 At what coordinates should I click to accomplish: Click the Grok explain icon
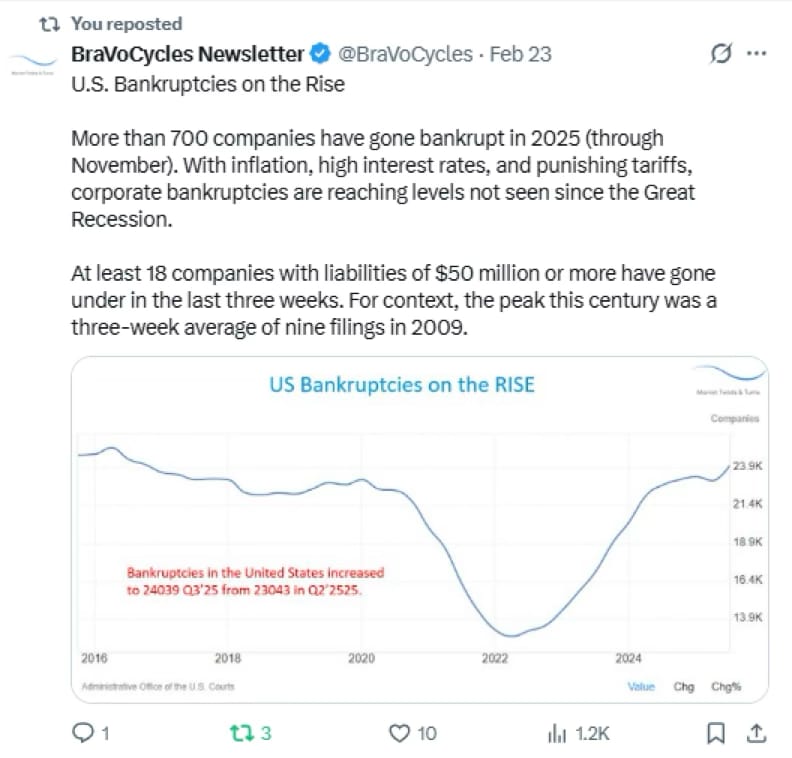pos(718,54)
